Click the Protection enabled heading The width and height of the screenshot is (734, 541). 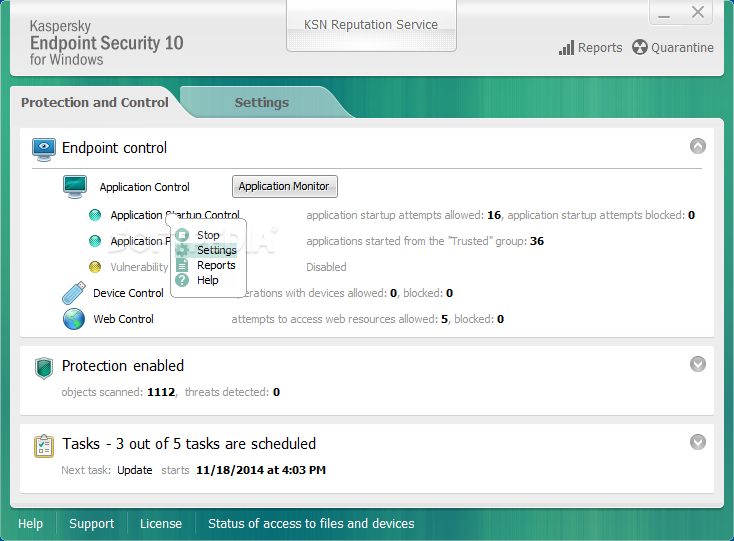(123, 366)
